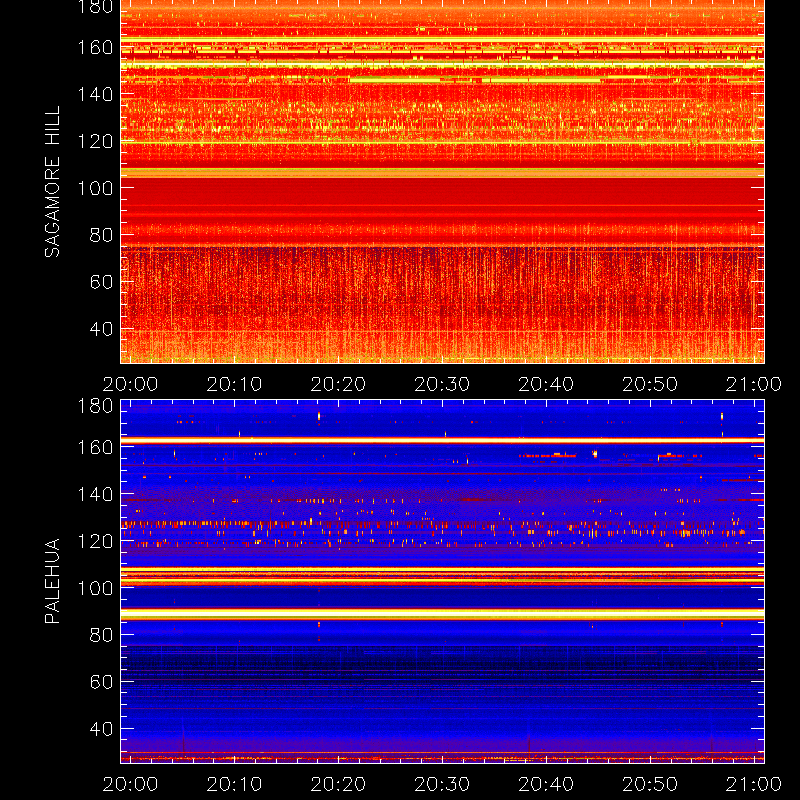Screen dimensions: 800x800
Task: Click inside the Sagamore Hill red spectrogram
Action: [442, 182]
